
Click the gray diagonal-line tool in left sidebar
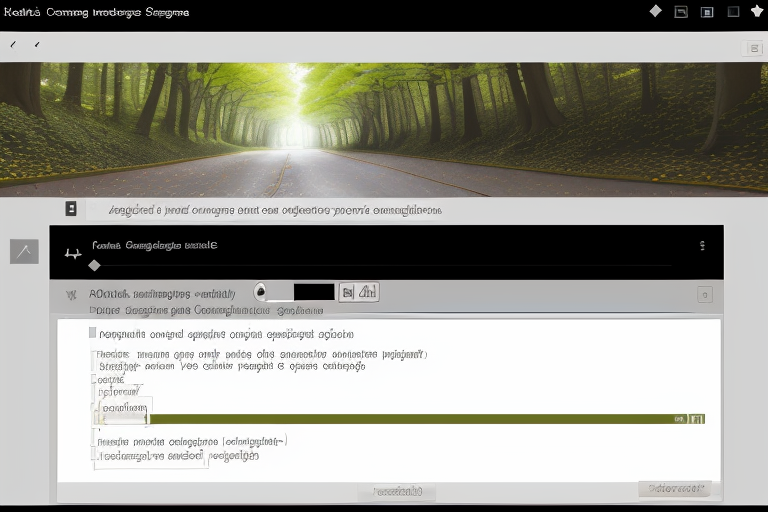[x=24, y=252]
